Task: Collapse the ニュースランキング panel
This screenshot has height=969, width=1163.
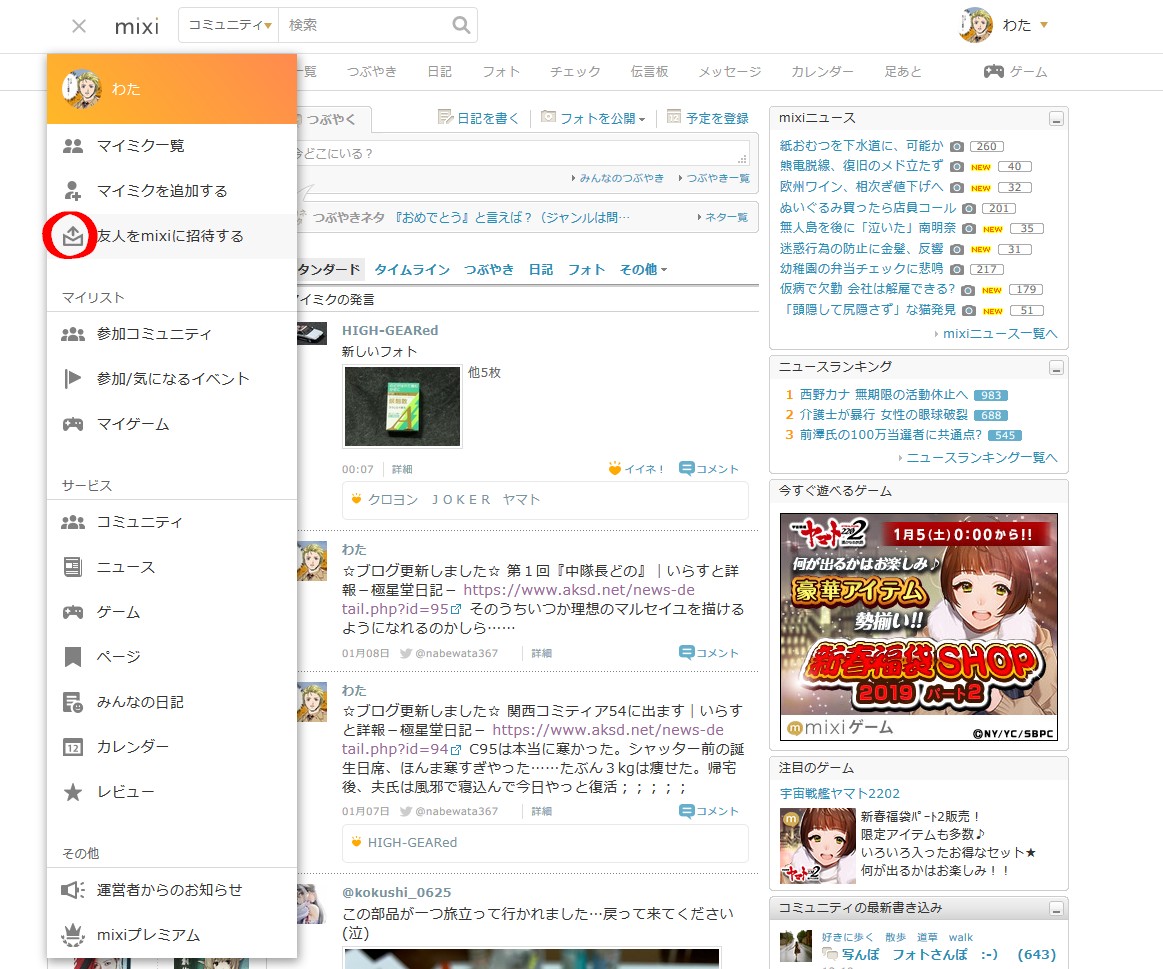Action: tap(1056, 368)
